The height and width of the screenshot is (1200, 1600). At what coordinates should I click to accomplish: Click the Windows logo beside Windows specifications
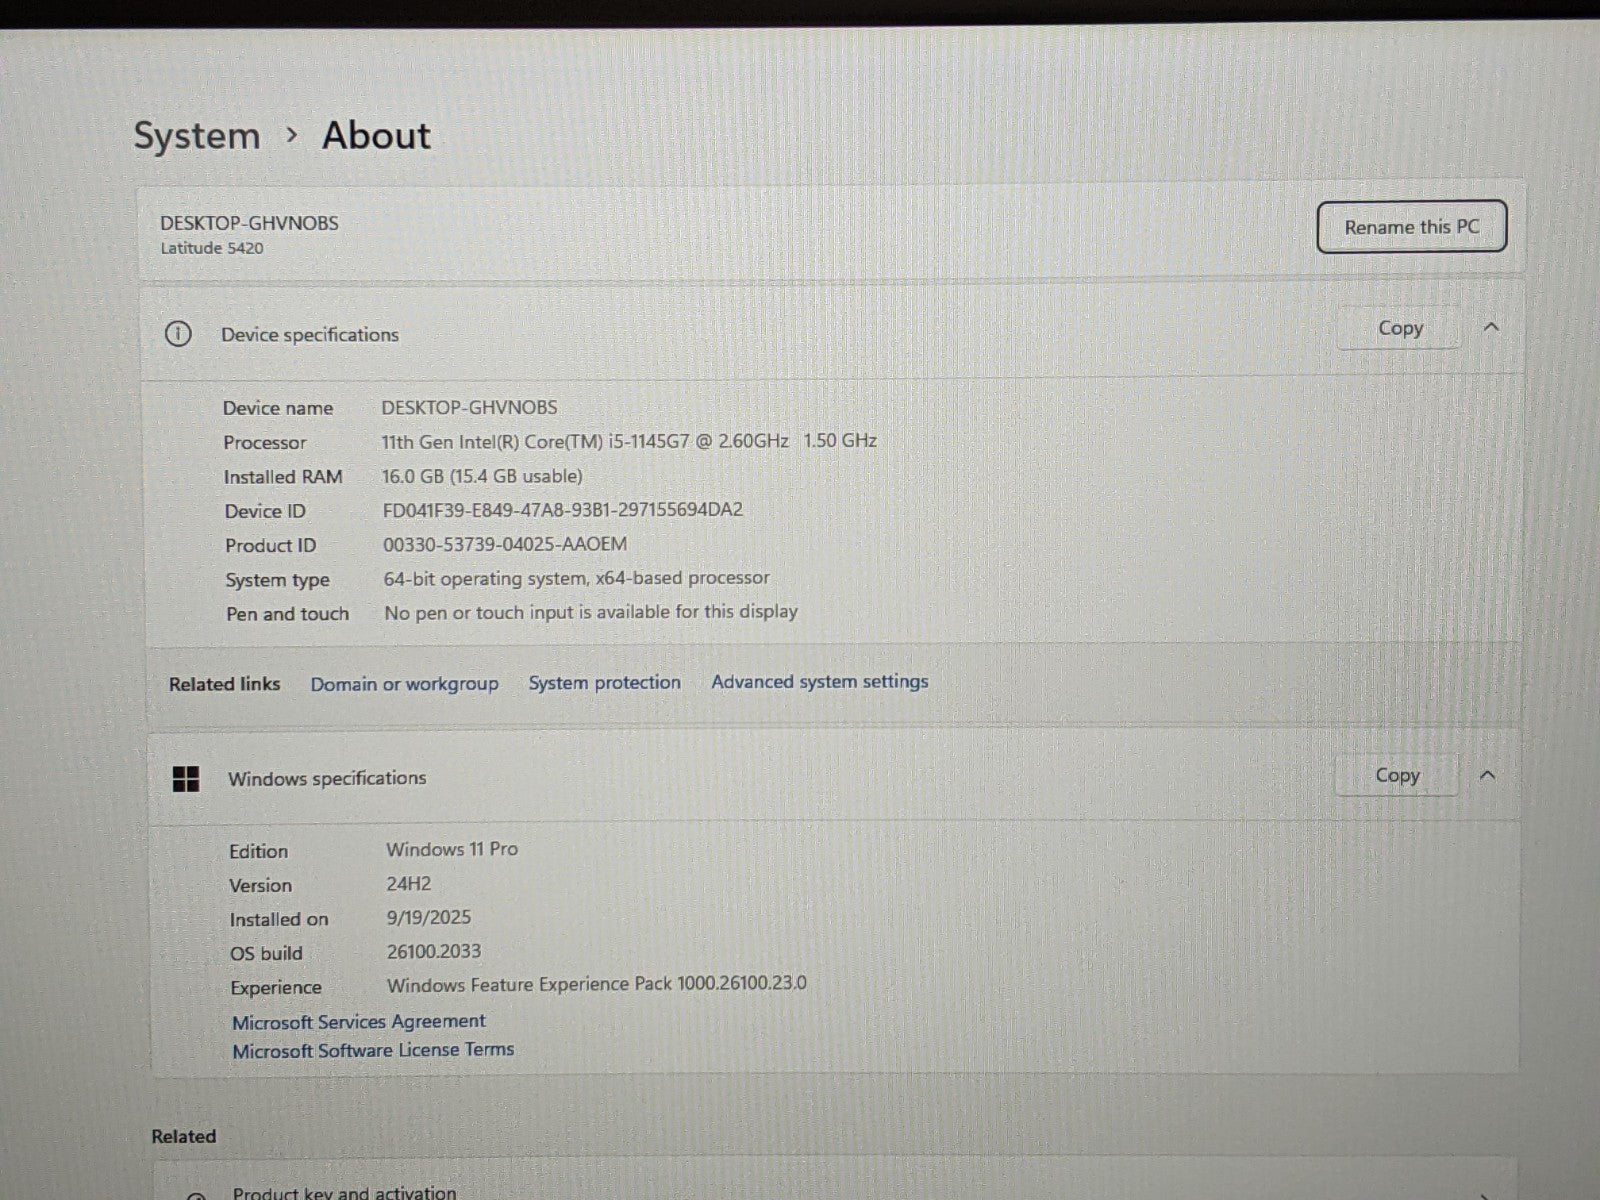[x=186, y=779]
